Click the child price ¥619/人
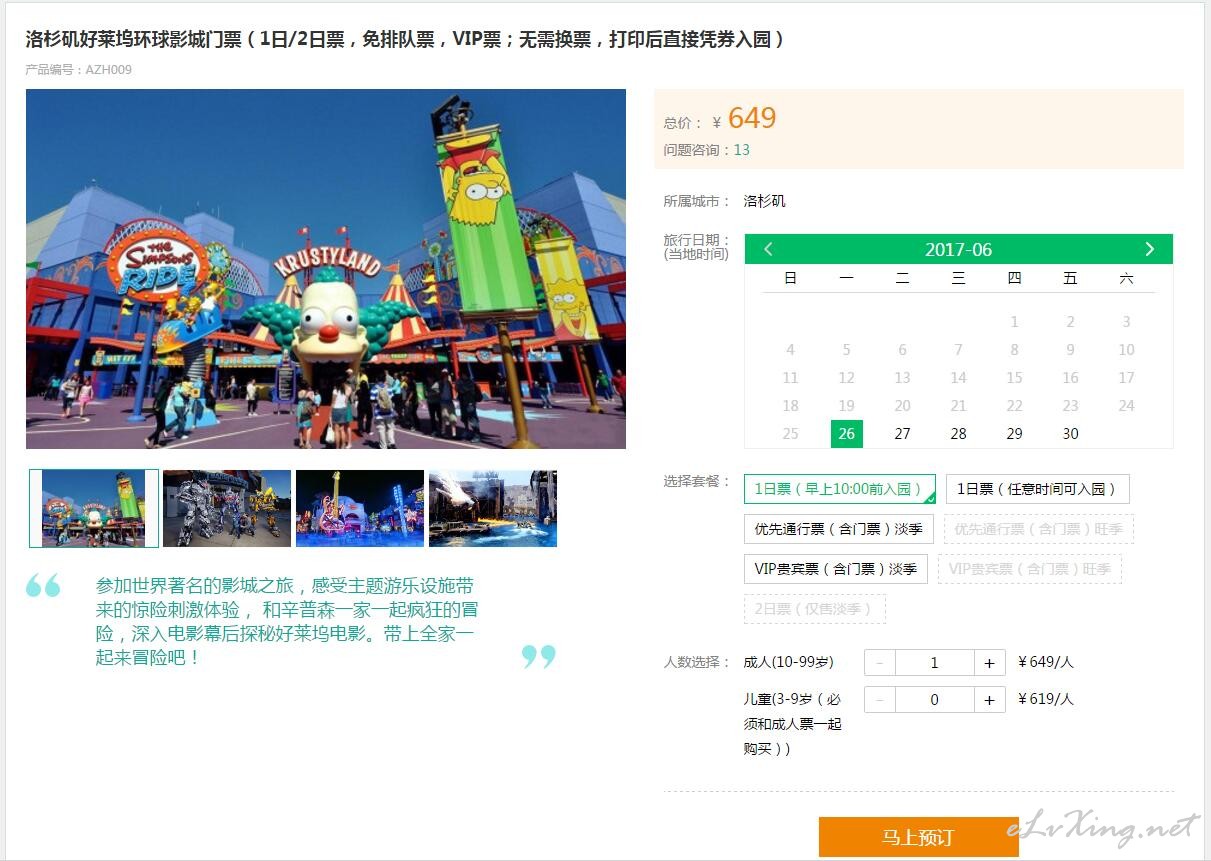 point(1046,699)
